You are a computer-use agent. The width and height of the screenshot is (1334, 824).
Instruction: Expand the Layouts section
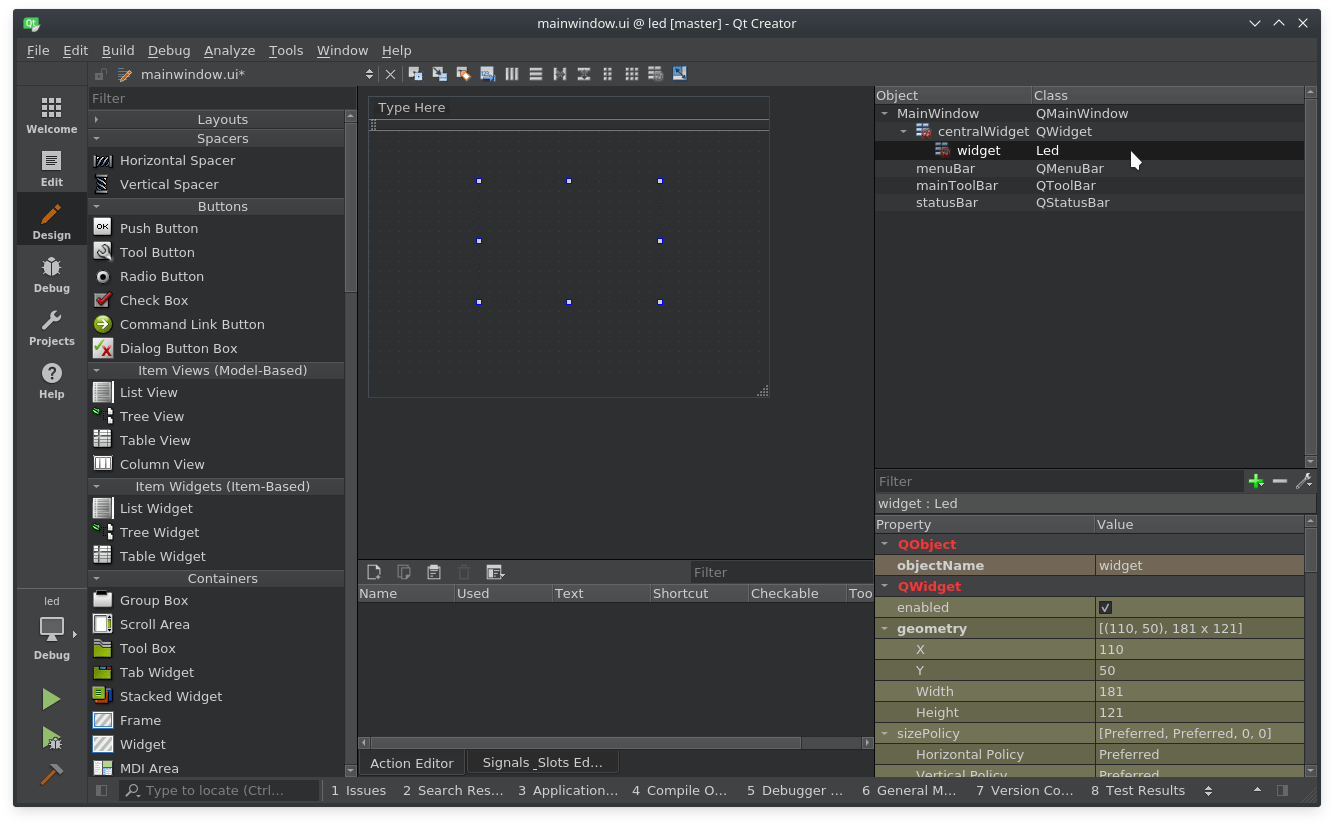coord(97,117)
